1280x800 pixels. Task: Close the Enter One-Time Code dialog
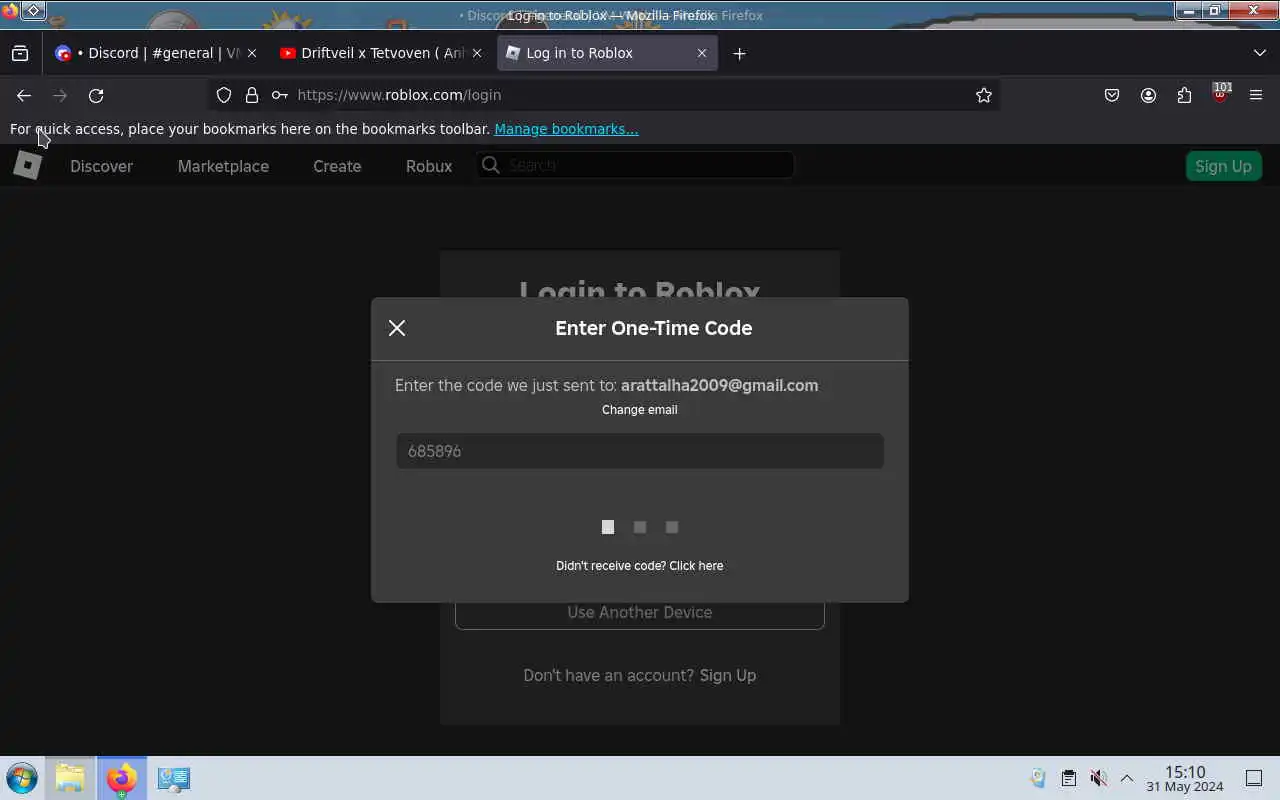coord(397,328)
